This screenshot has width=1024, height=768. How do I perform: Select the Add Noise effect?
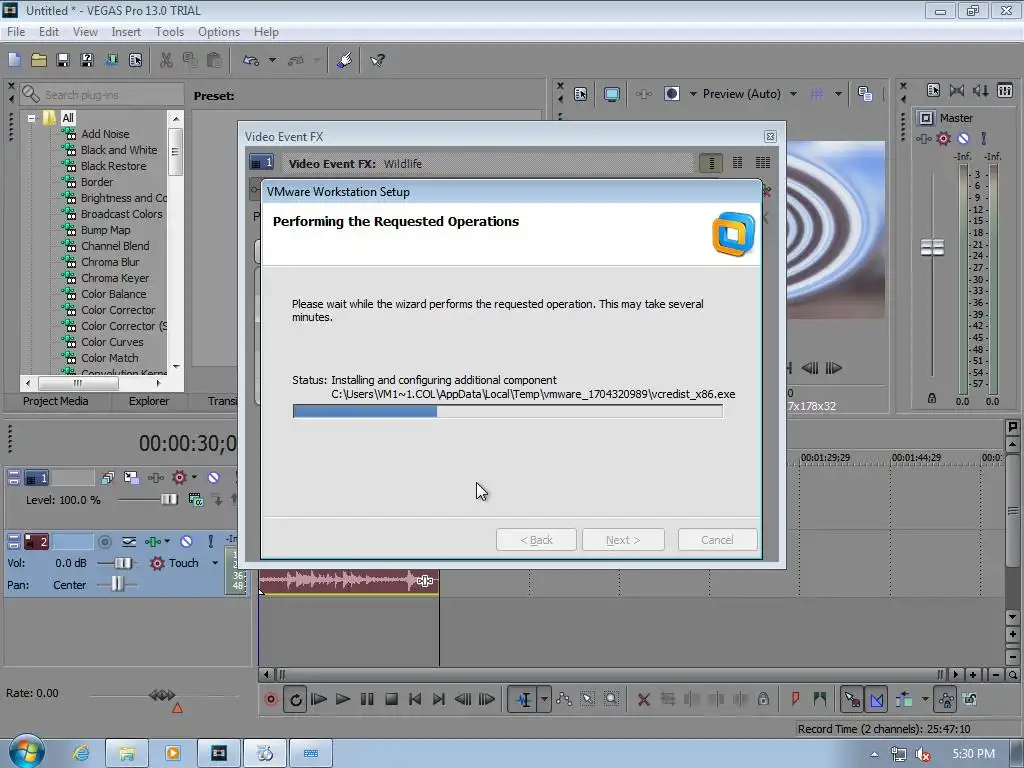tap(104, 134)
